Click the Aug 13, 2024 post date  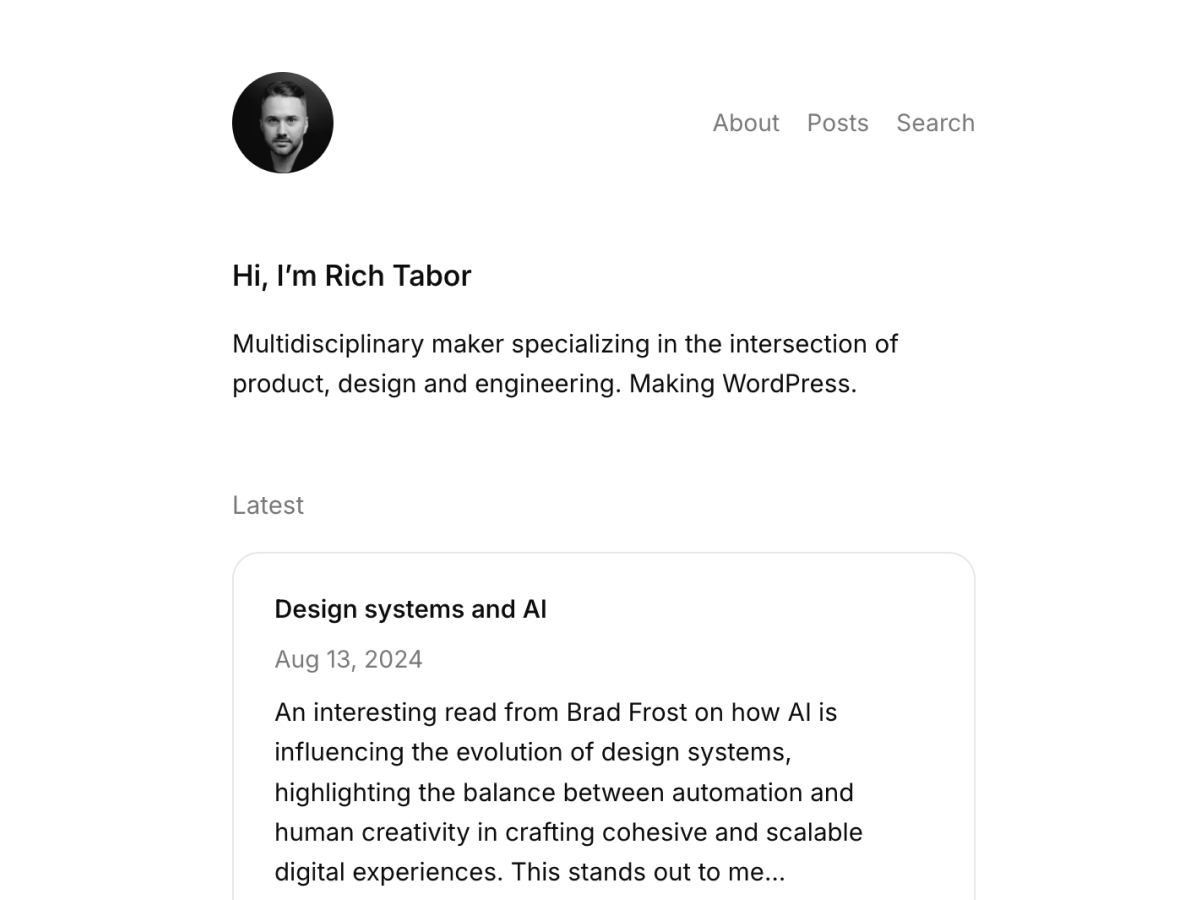(348, 659)
